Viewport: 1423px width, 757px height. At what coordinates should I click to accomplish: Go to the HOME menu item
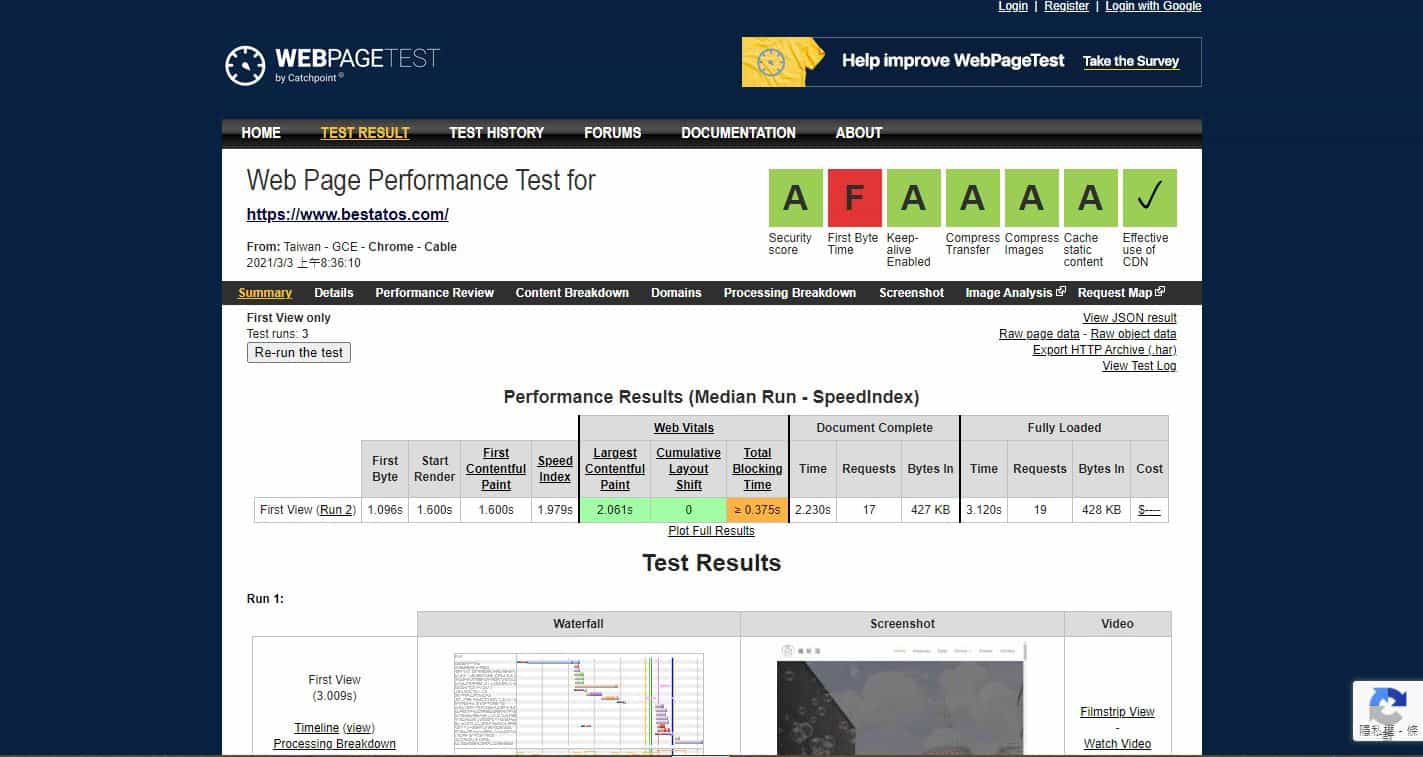coord(261,132)
